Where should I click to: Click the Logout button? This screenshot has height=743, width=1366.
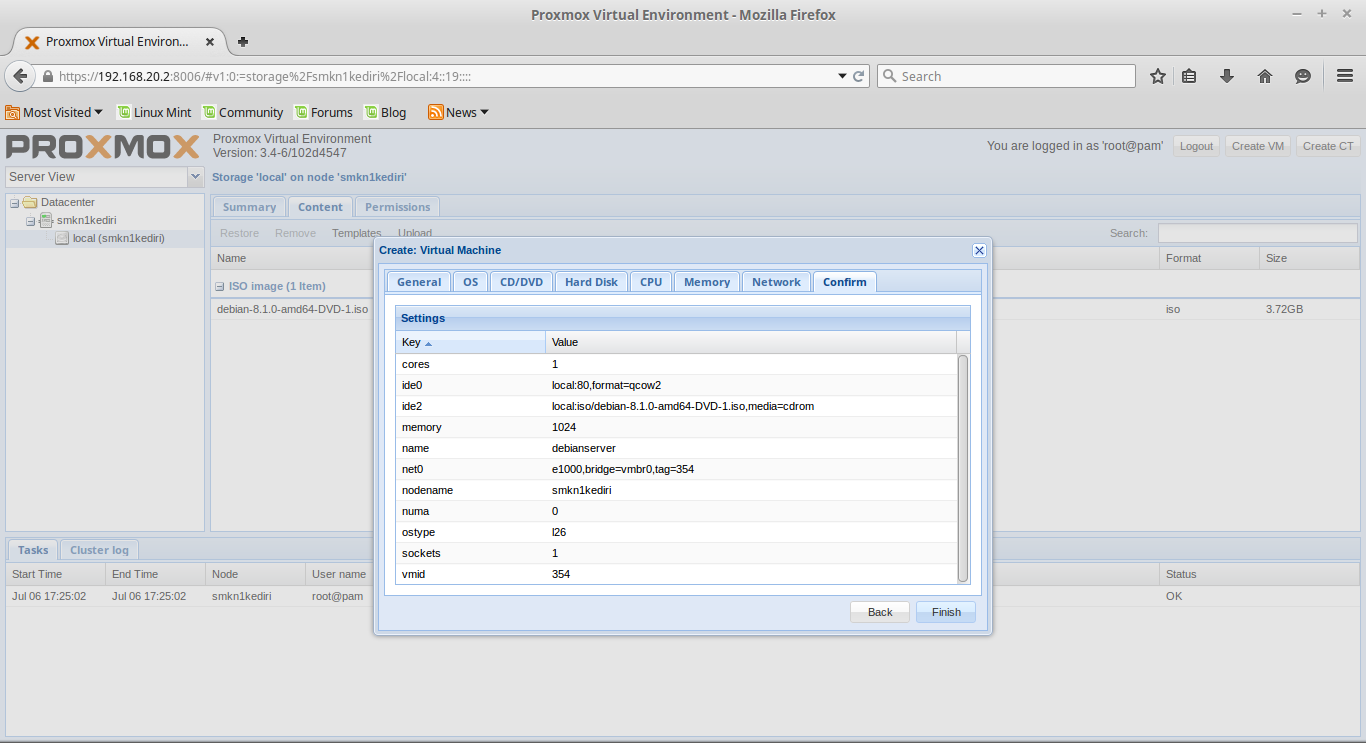pyautogui.click(x=1196, y=146)
